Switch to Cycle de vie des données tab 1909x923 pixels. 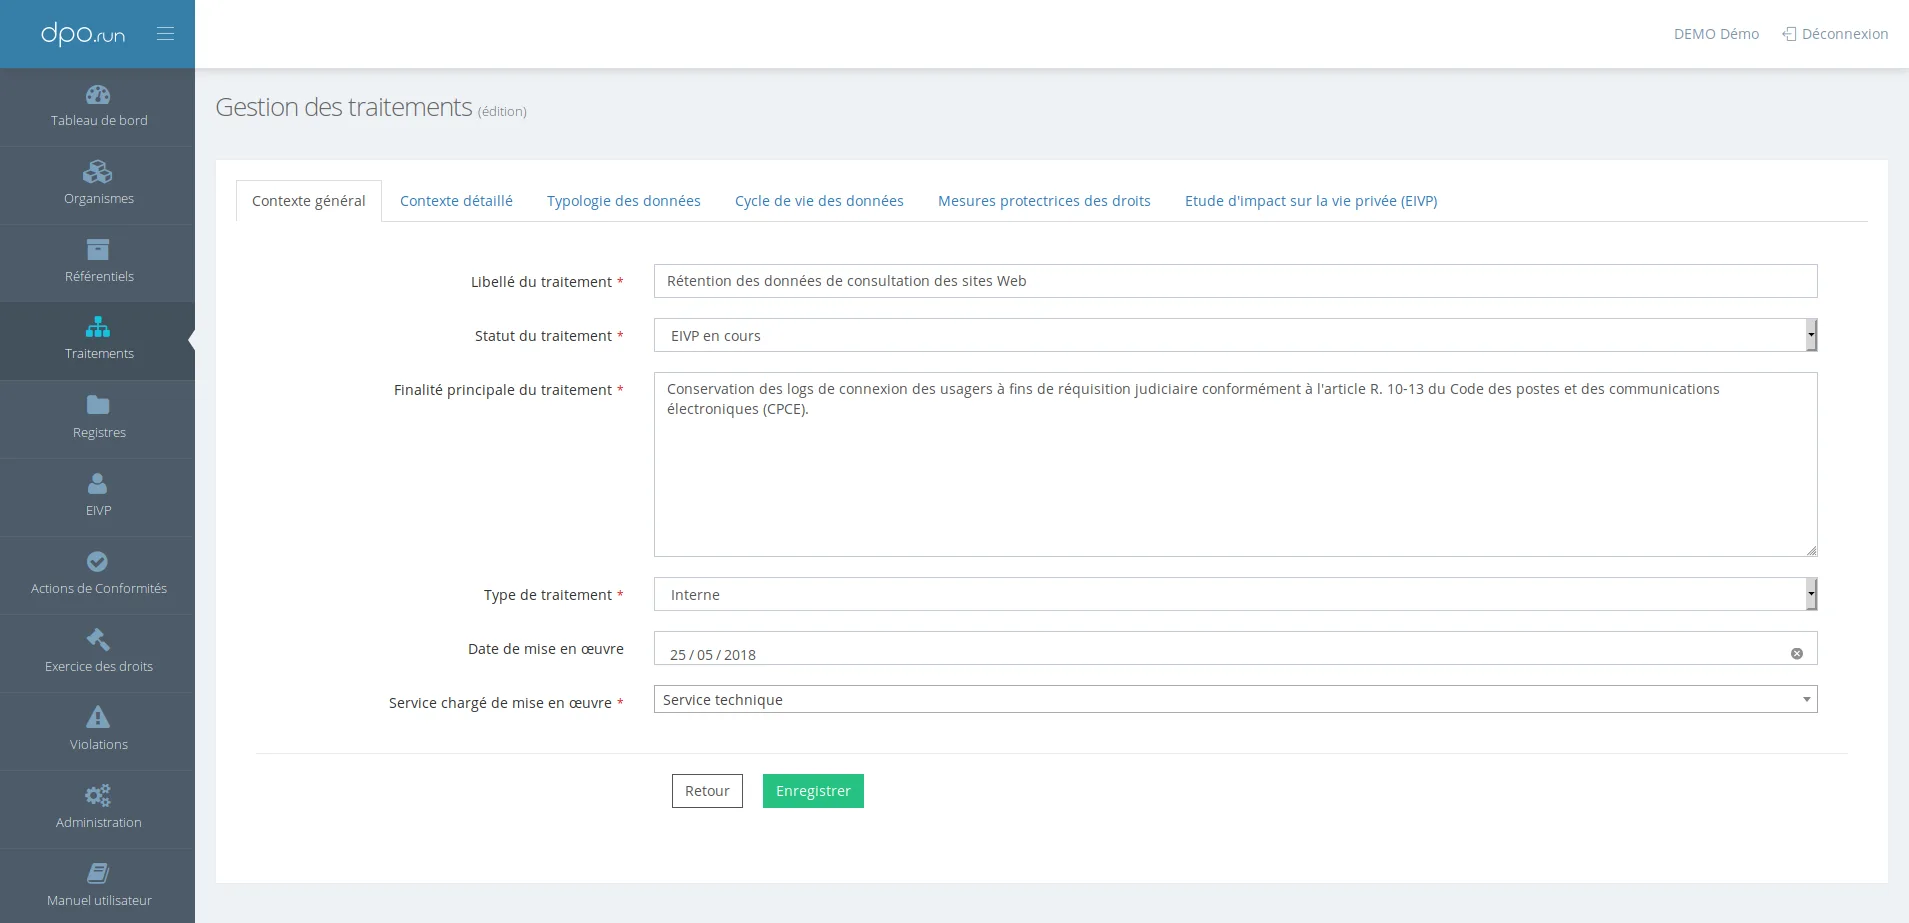coord(819,201)
